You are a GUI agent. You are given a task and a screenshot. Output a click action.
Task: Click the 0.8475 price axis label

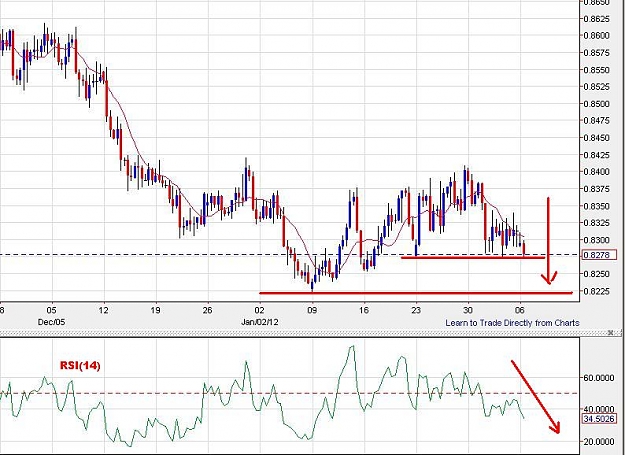tap(596, 121)
